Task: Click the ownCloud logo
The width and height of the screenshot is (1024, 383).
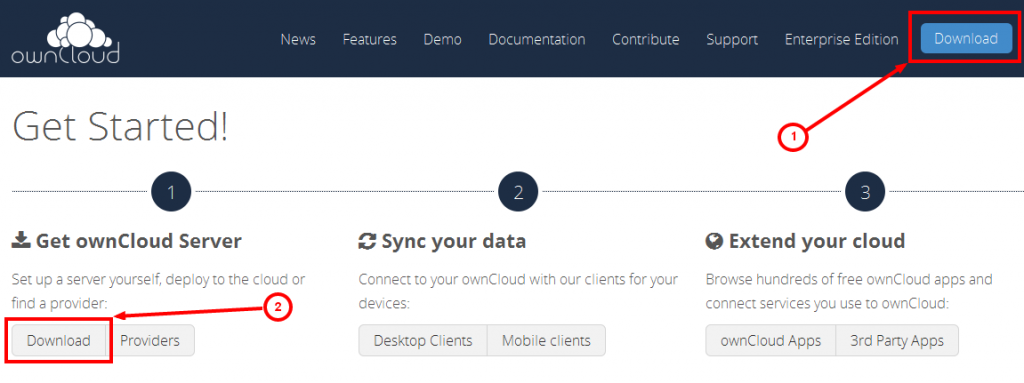Action: tap(65, 39)
